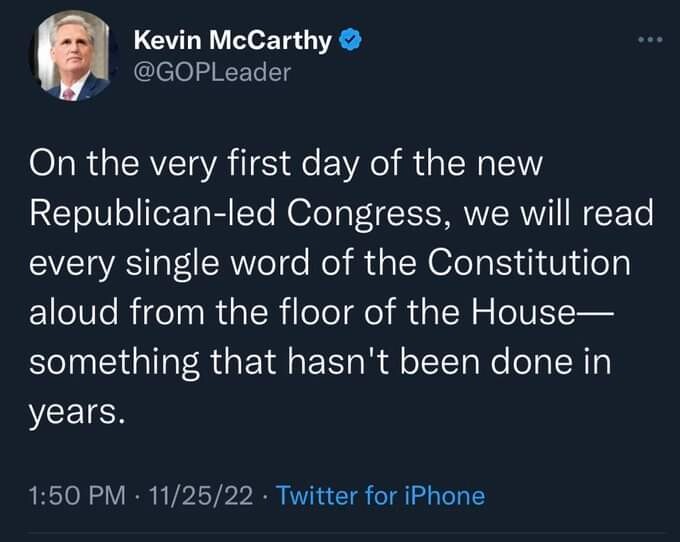Click the word aloud in tweet text
The width and height of the screenshot is (680, 542).
74,312
